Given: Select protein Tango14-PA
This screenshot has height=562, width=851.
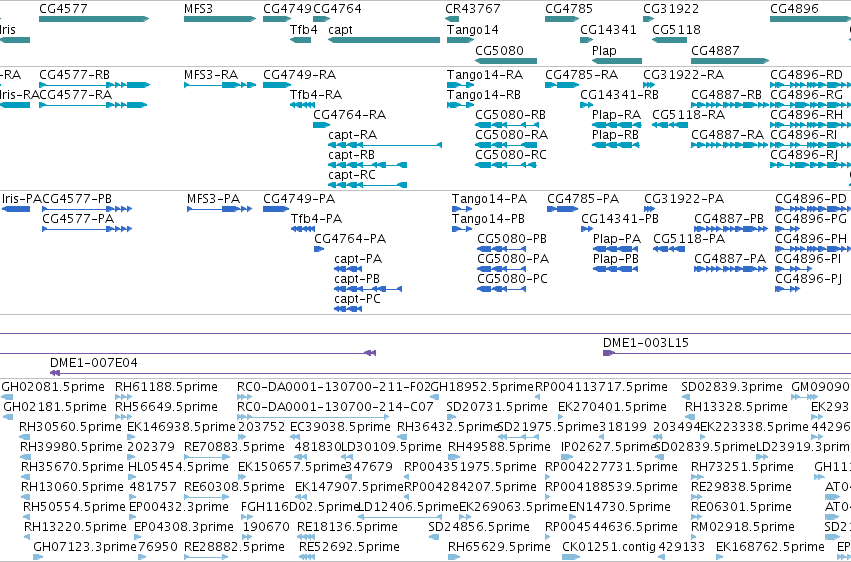Looking at the screenshot, I should [x=462, y=209].
